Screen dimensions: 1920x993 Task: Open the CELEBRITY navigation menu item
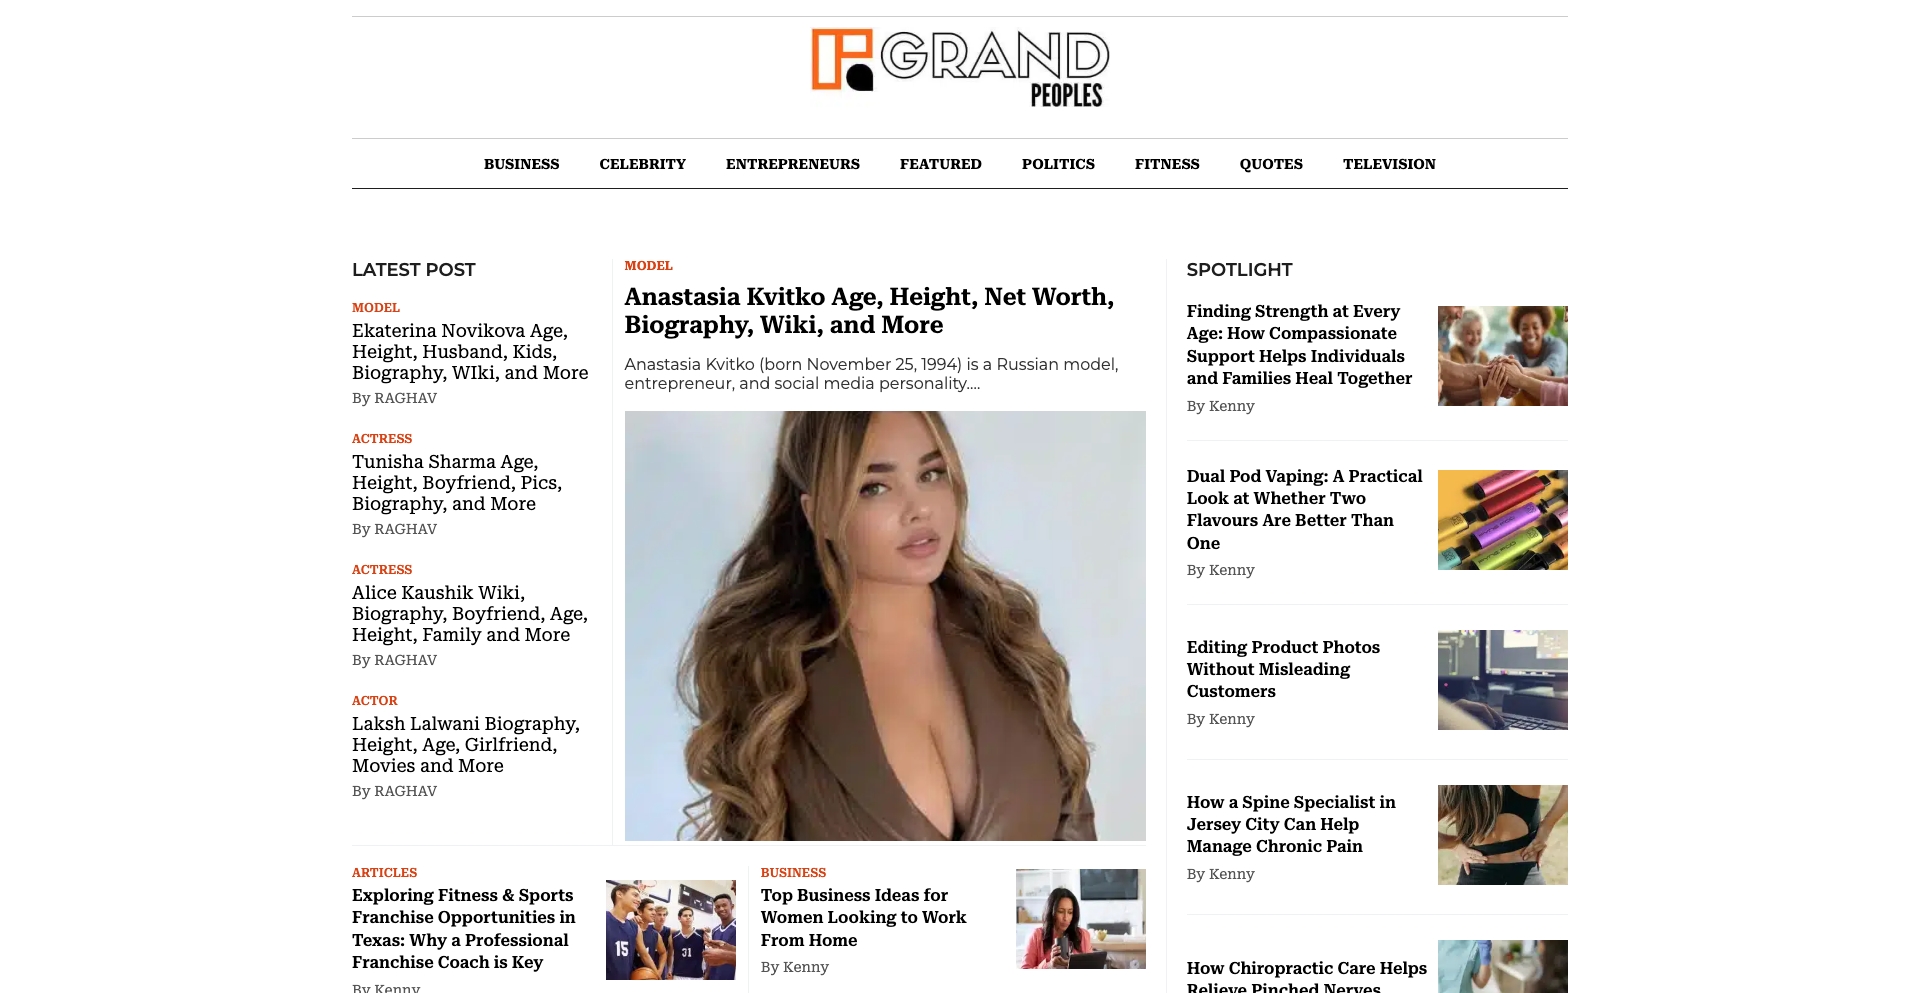[642, 163]
